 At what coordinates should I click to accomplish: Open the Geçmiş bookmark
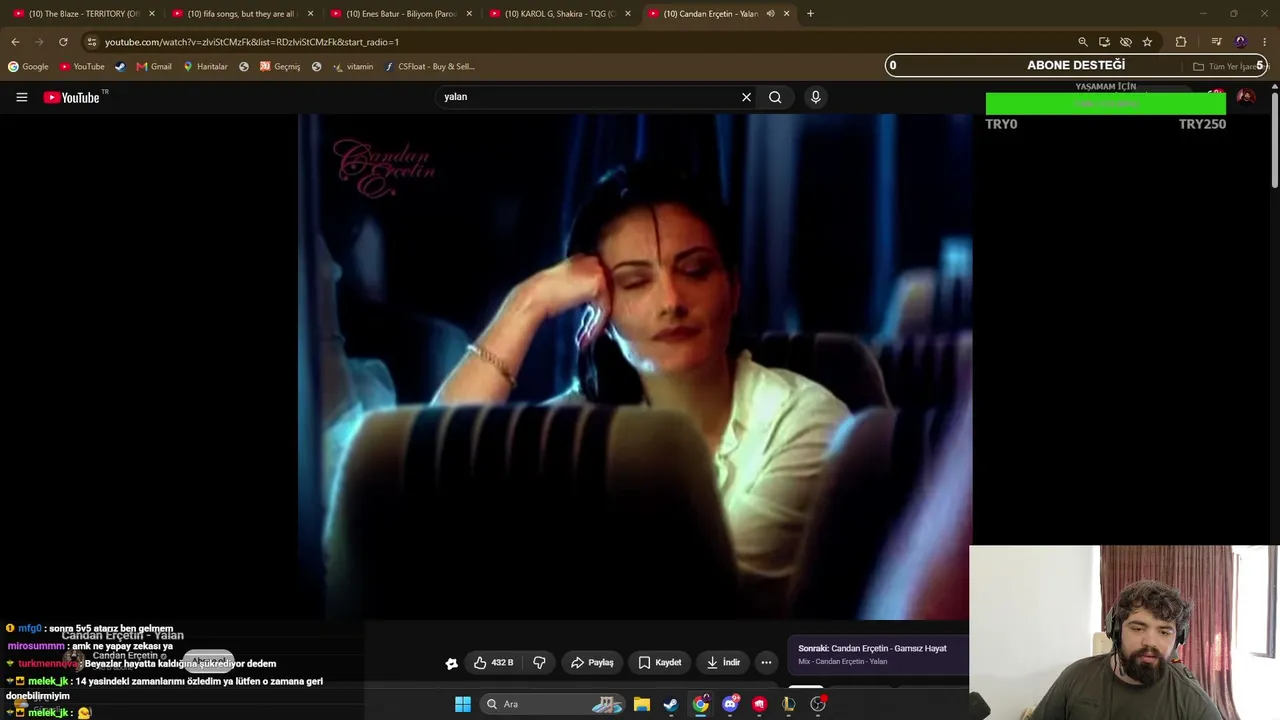[280, 67]
